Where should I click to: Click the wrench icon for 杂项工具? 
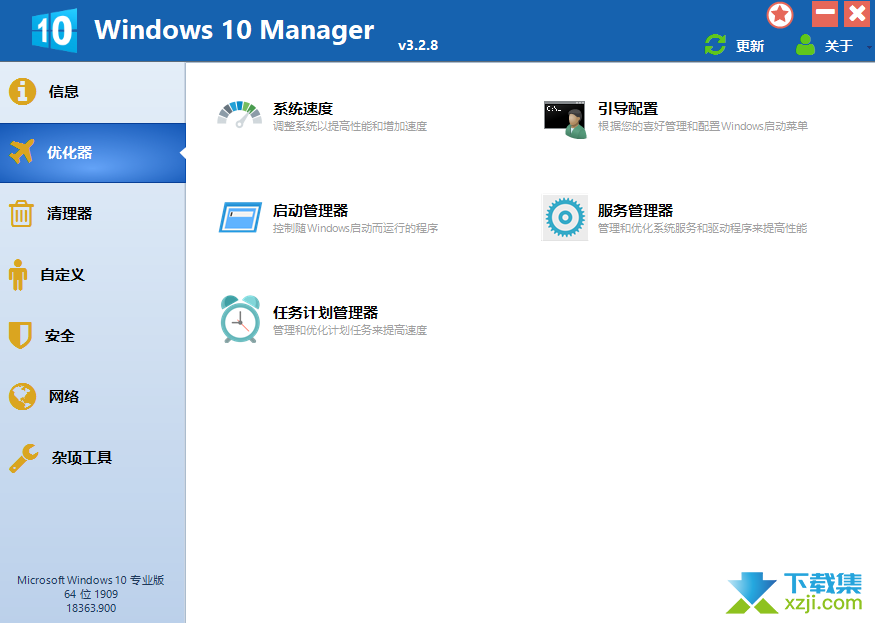(x=23, y=458)
